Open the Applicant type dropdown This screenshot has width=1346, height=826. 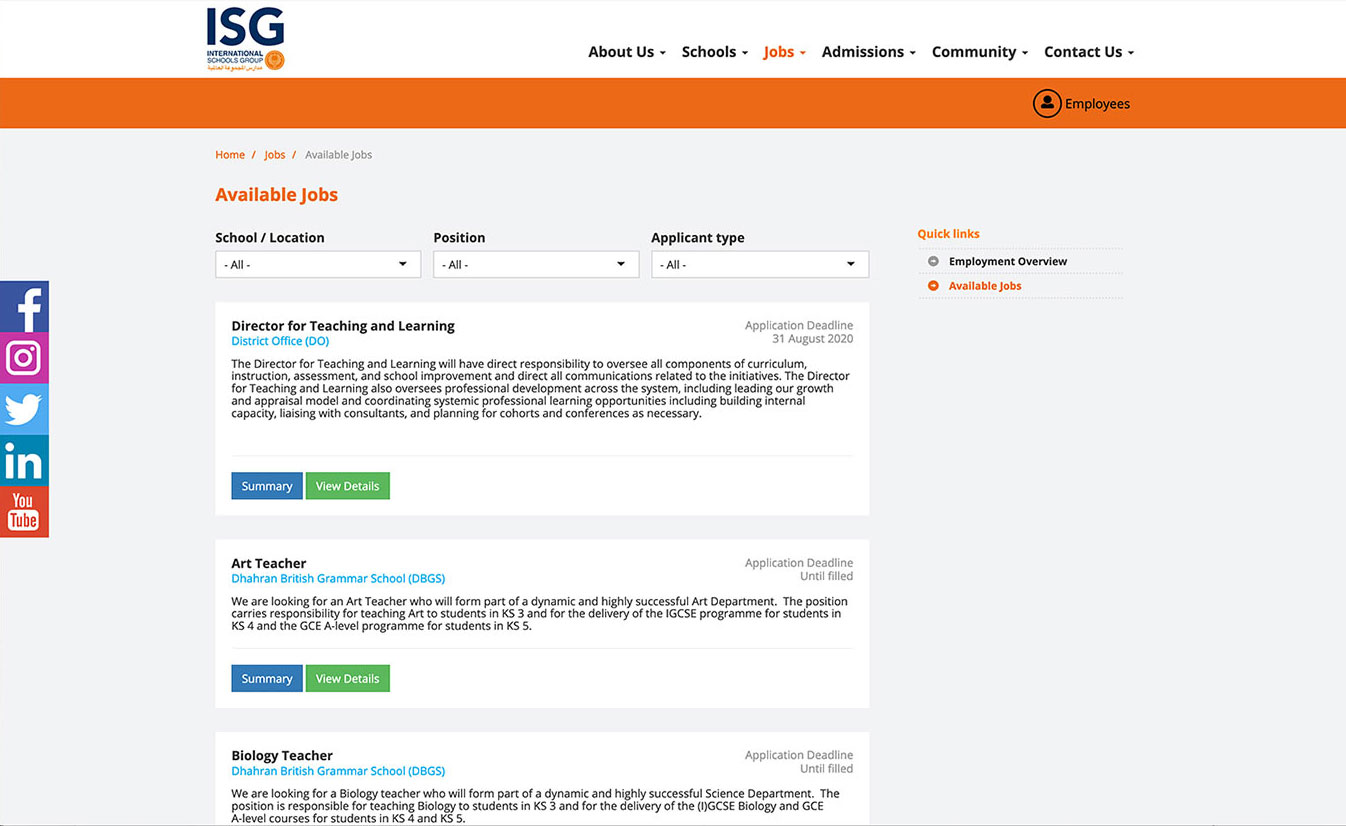pos(759,264)
